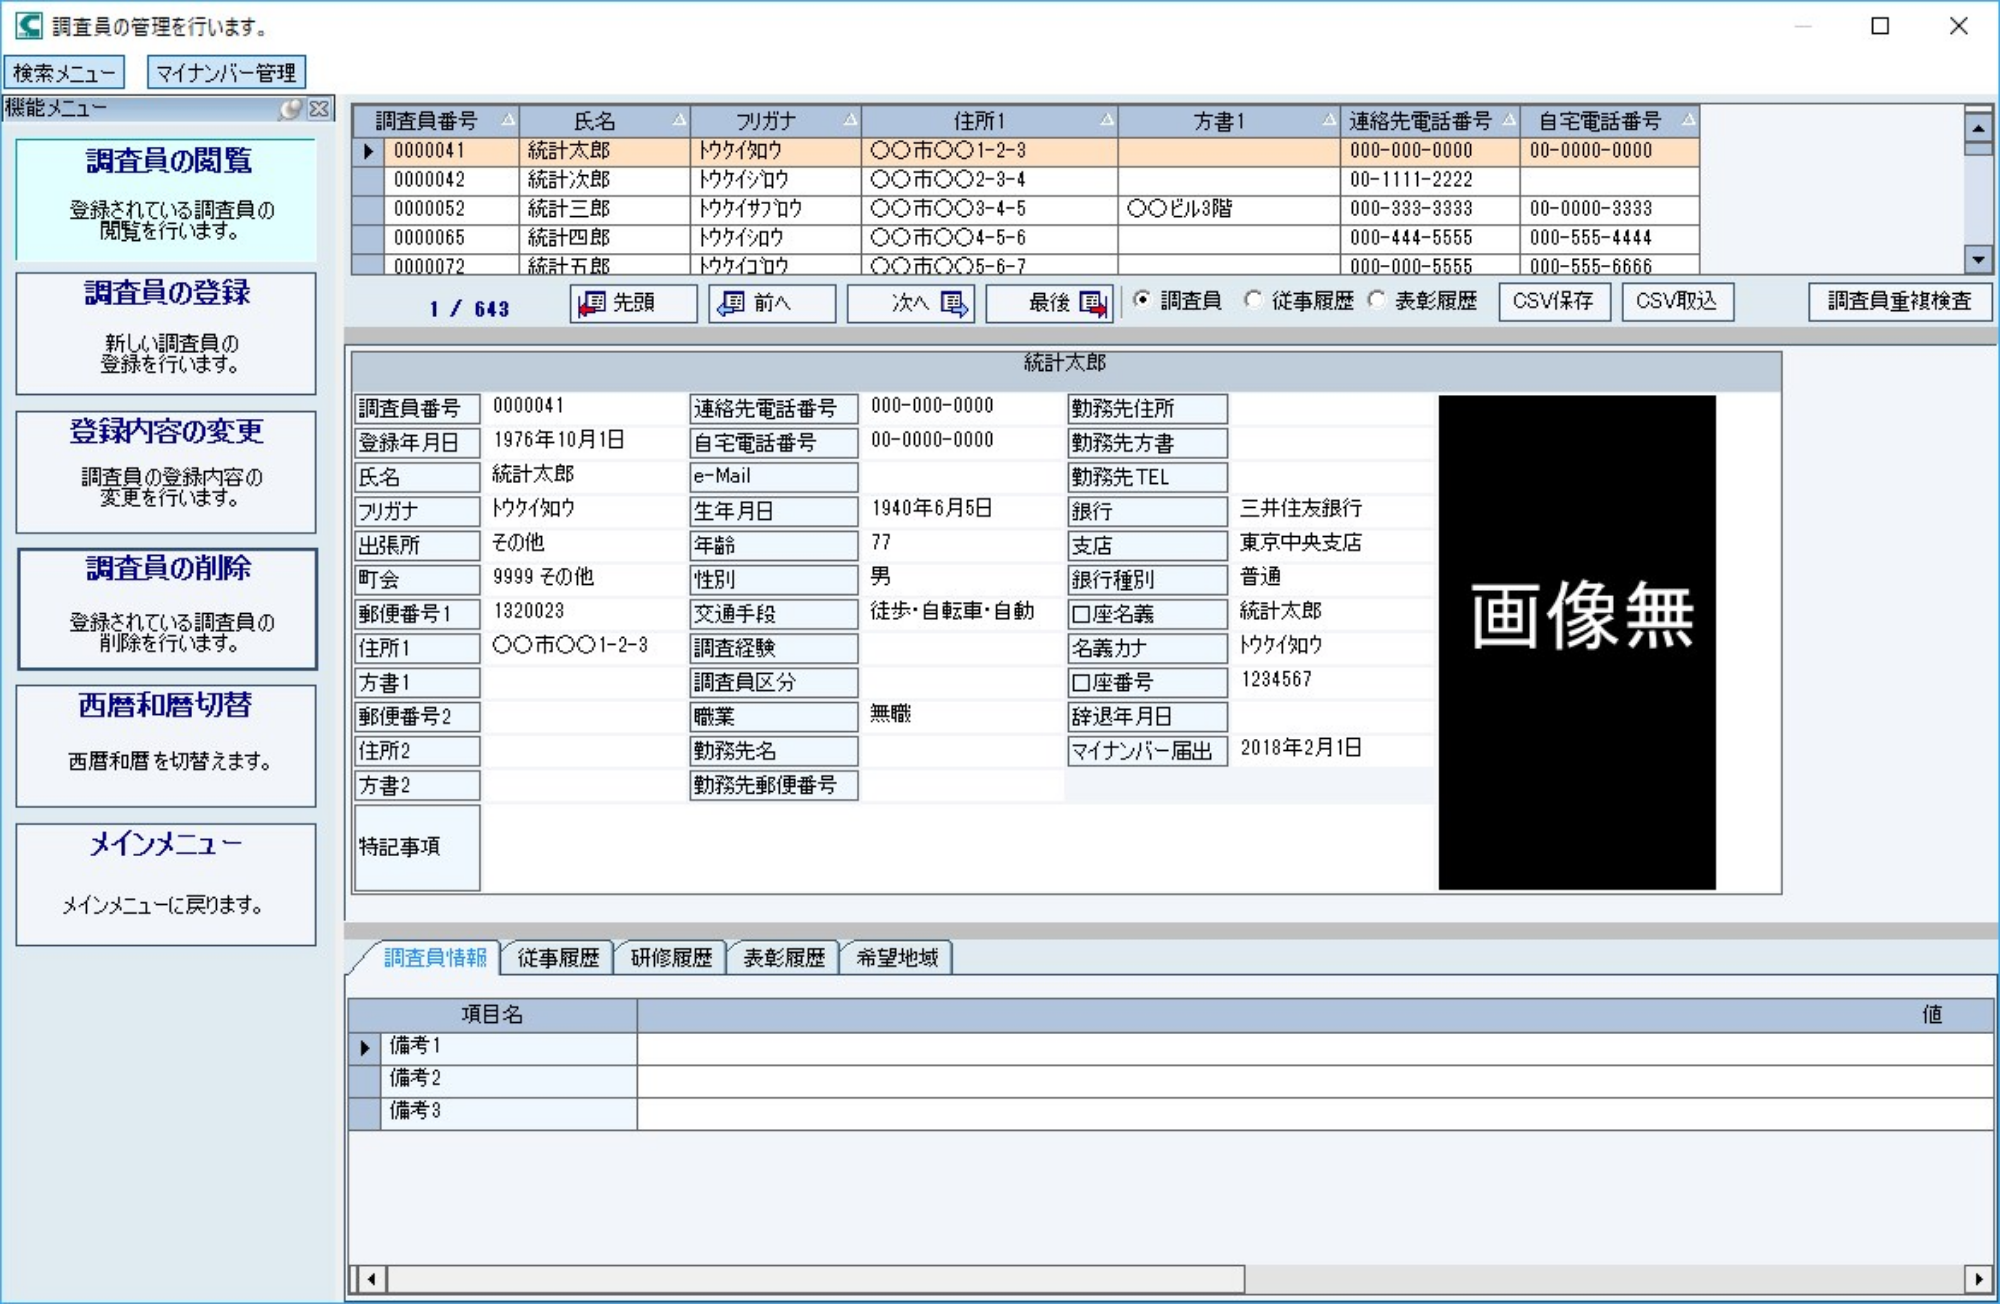Click the 次へ next-record button
Viewport: 2000px width, 1304px height.
coord(910,303)
